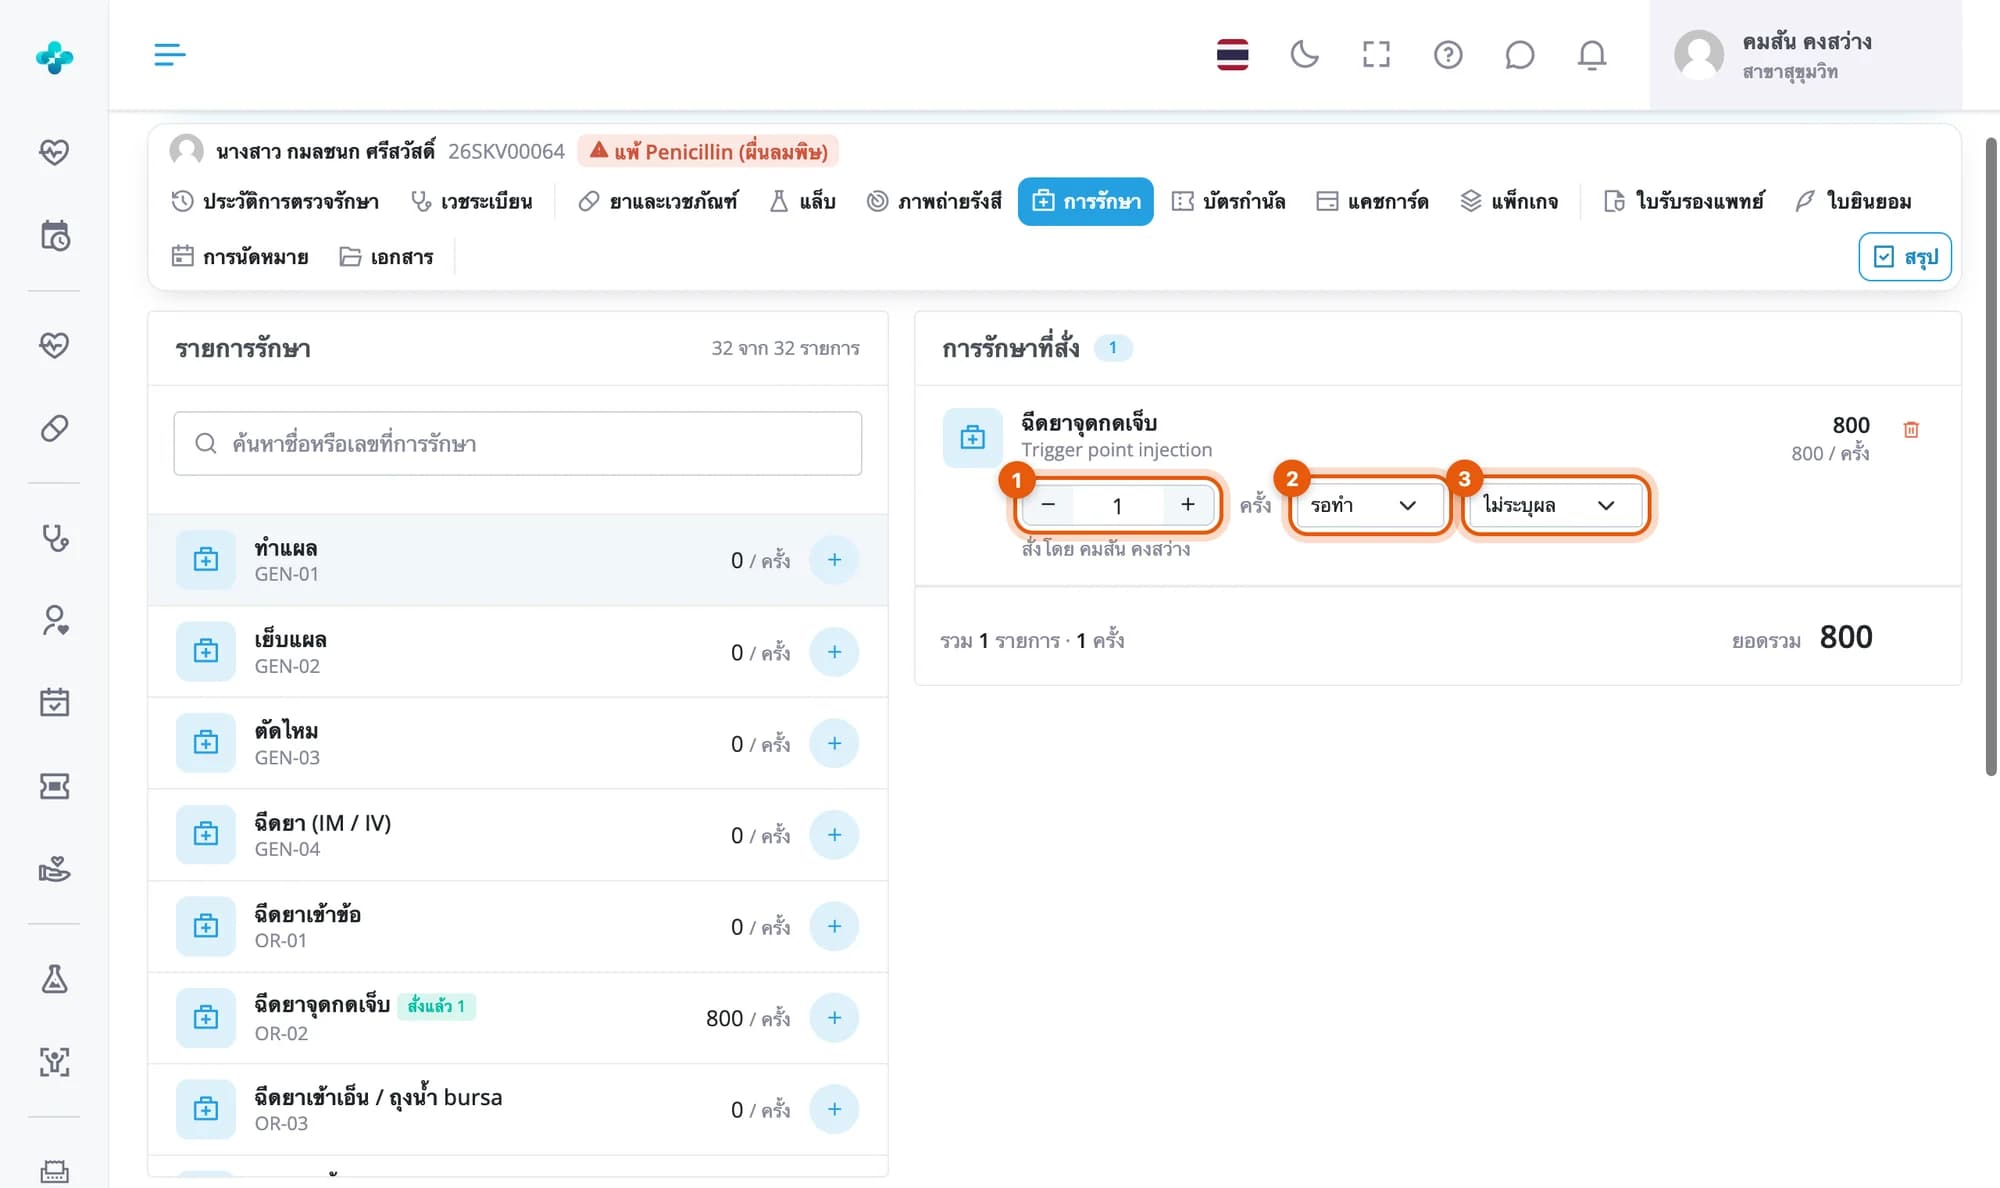This screenshot has height=1188, width=2000.
Task: Click the สรุป summary button
Action: tap(1905, 257)
